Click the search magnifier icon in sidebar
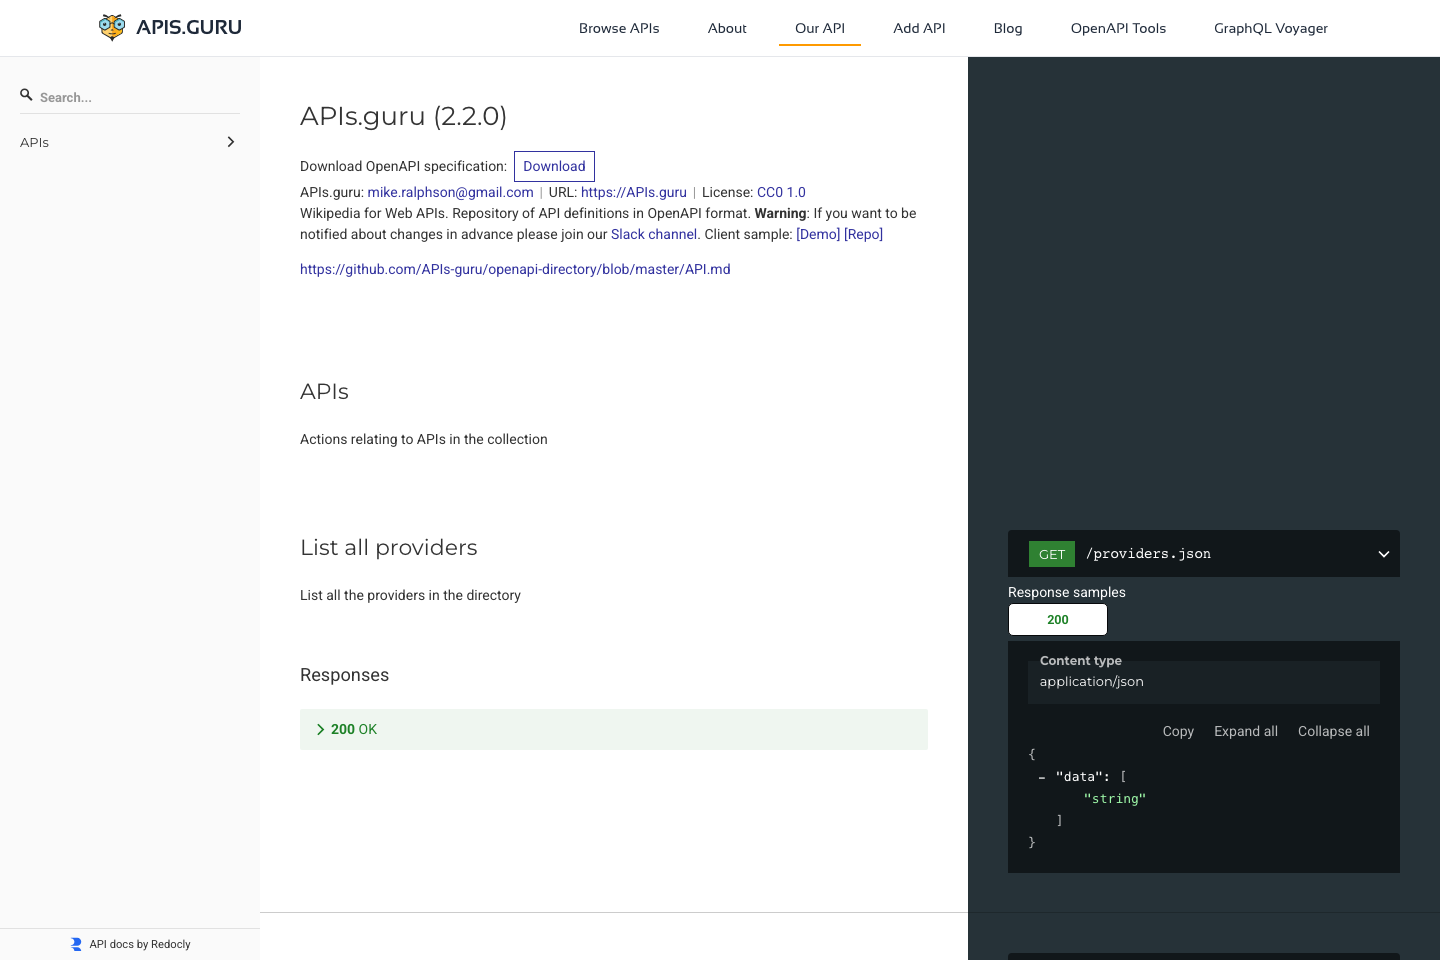The image size is (1440, 960). (25, 93)
